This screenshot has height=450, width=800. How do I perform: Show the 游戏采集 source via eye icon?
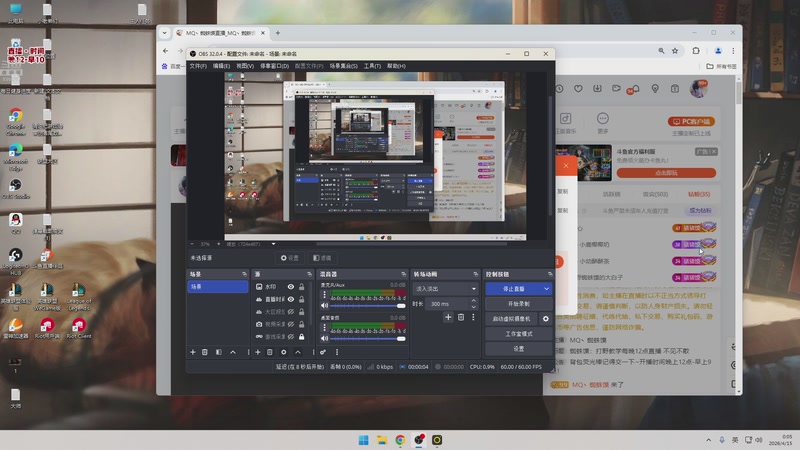(x=291, y=337)
